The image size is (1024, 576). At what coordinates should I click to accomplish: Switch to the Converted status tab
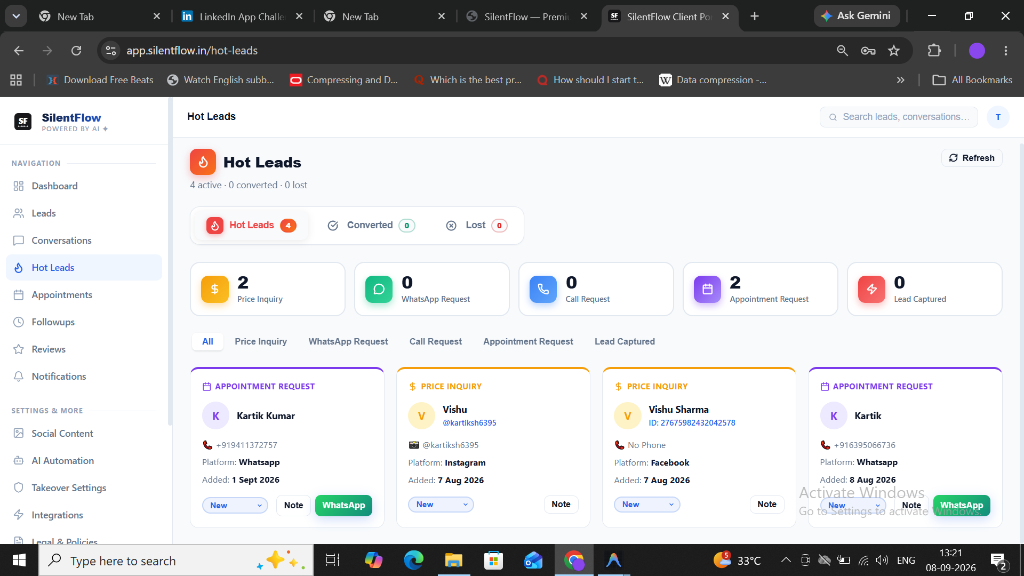coord(370,225)
